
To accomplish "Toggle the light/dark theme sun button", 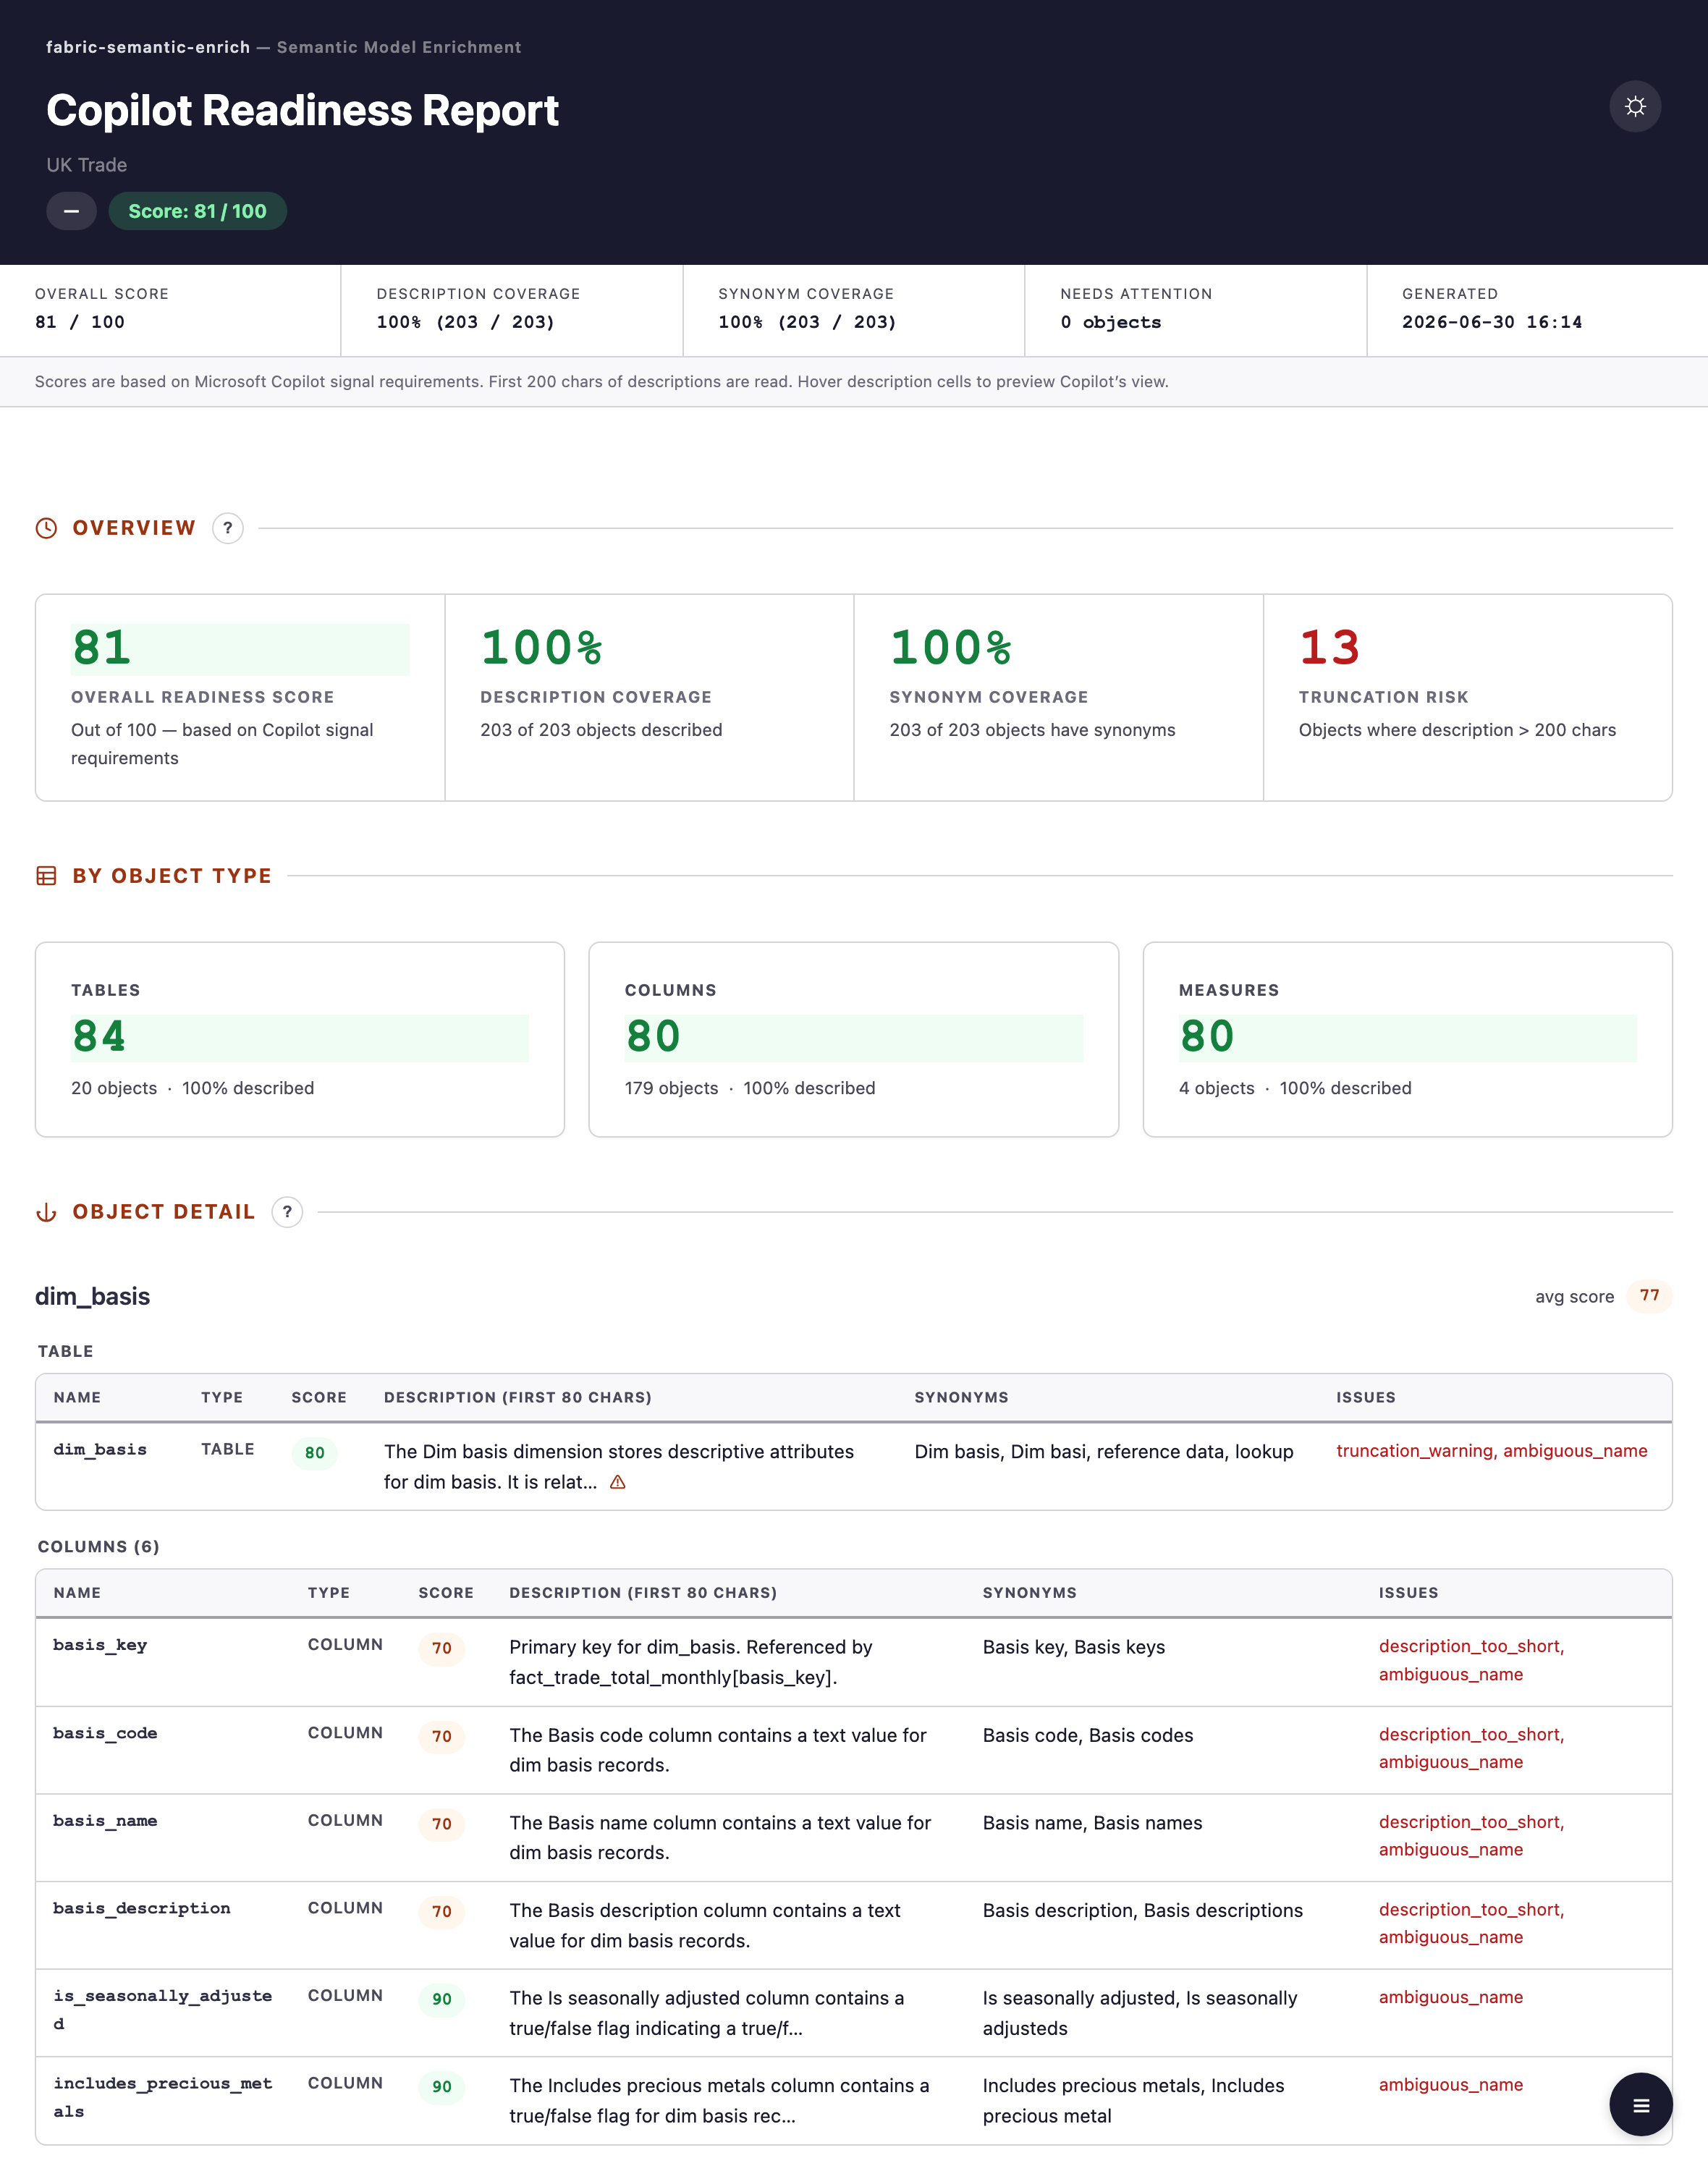I will click(x=1634, y=106).
